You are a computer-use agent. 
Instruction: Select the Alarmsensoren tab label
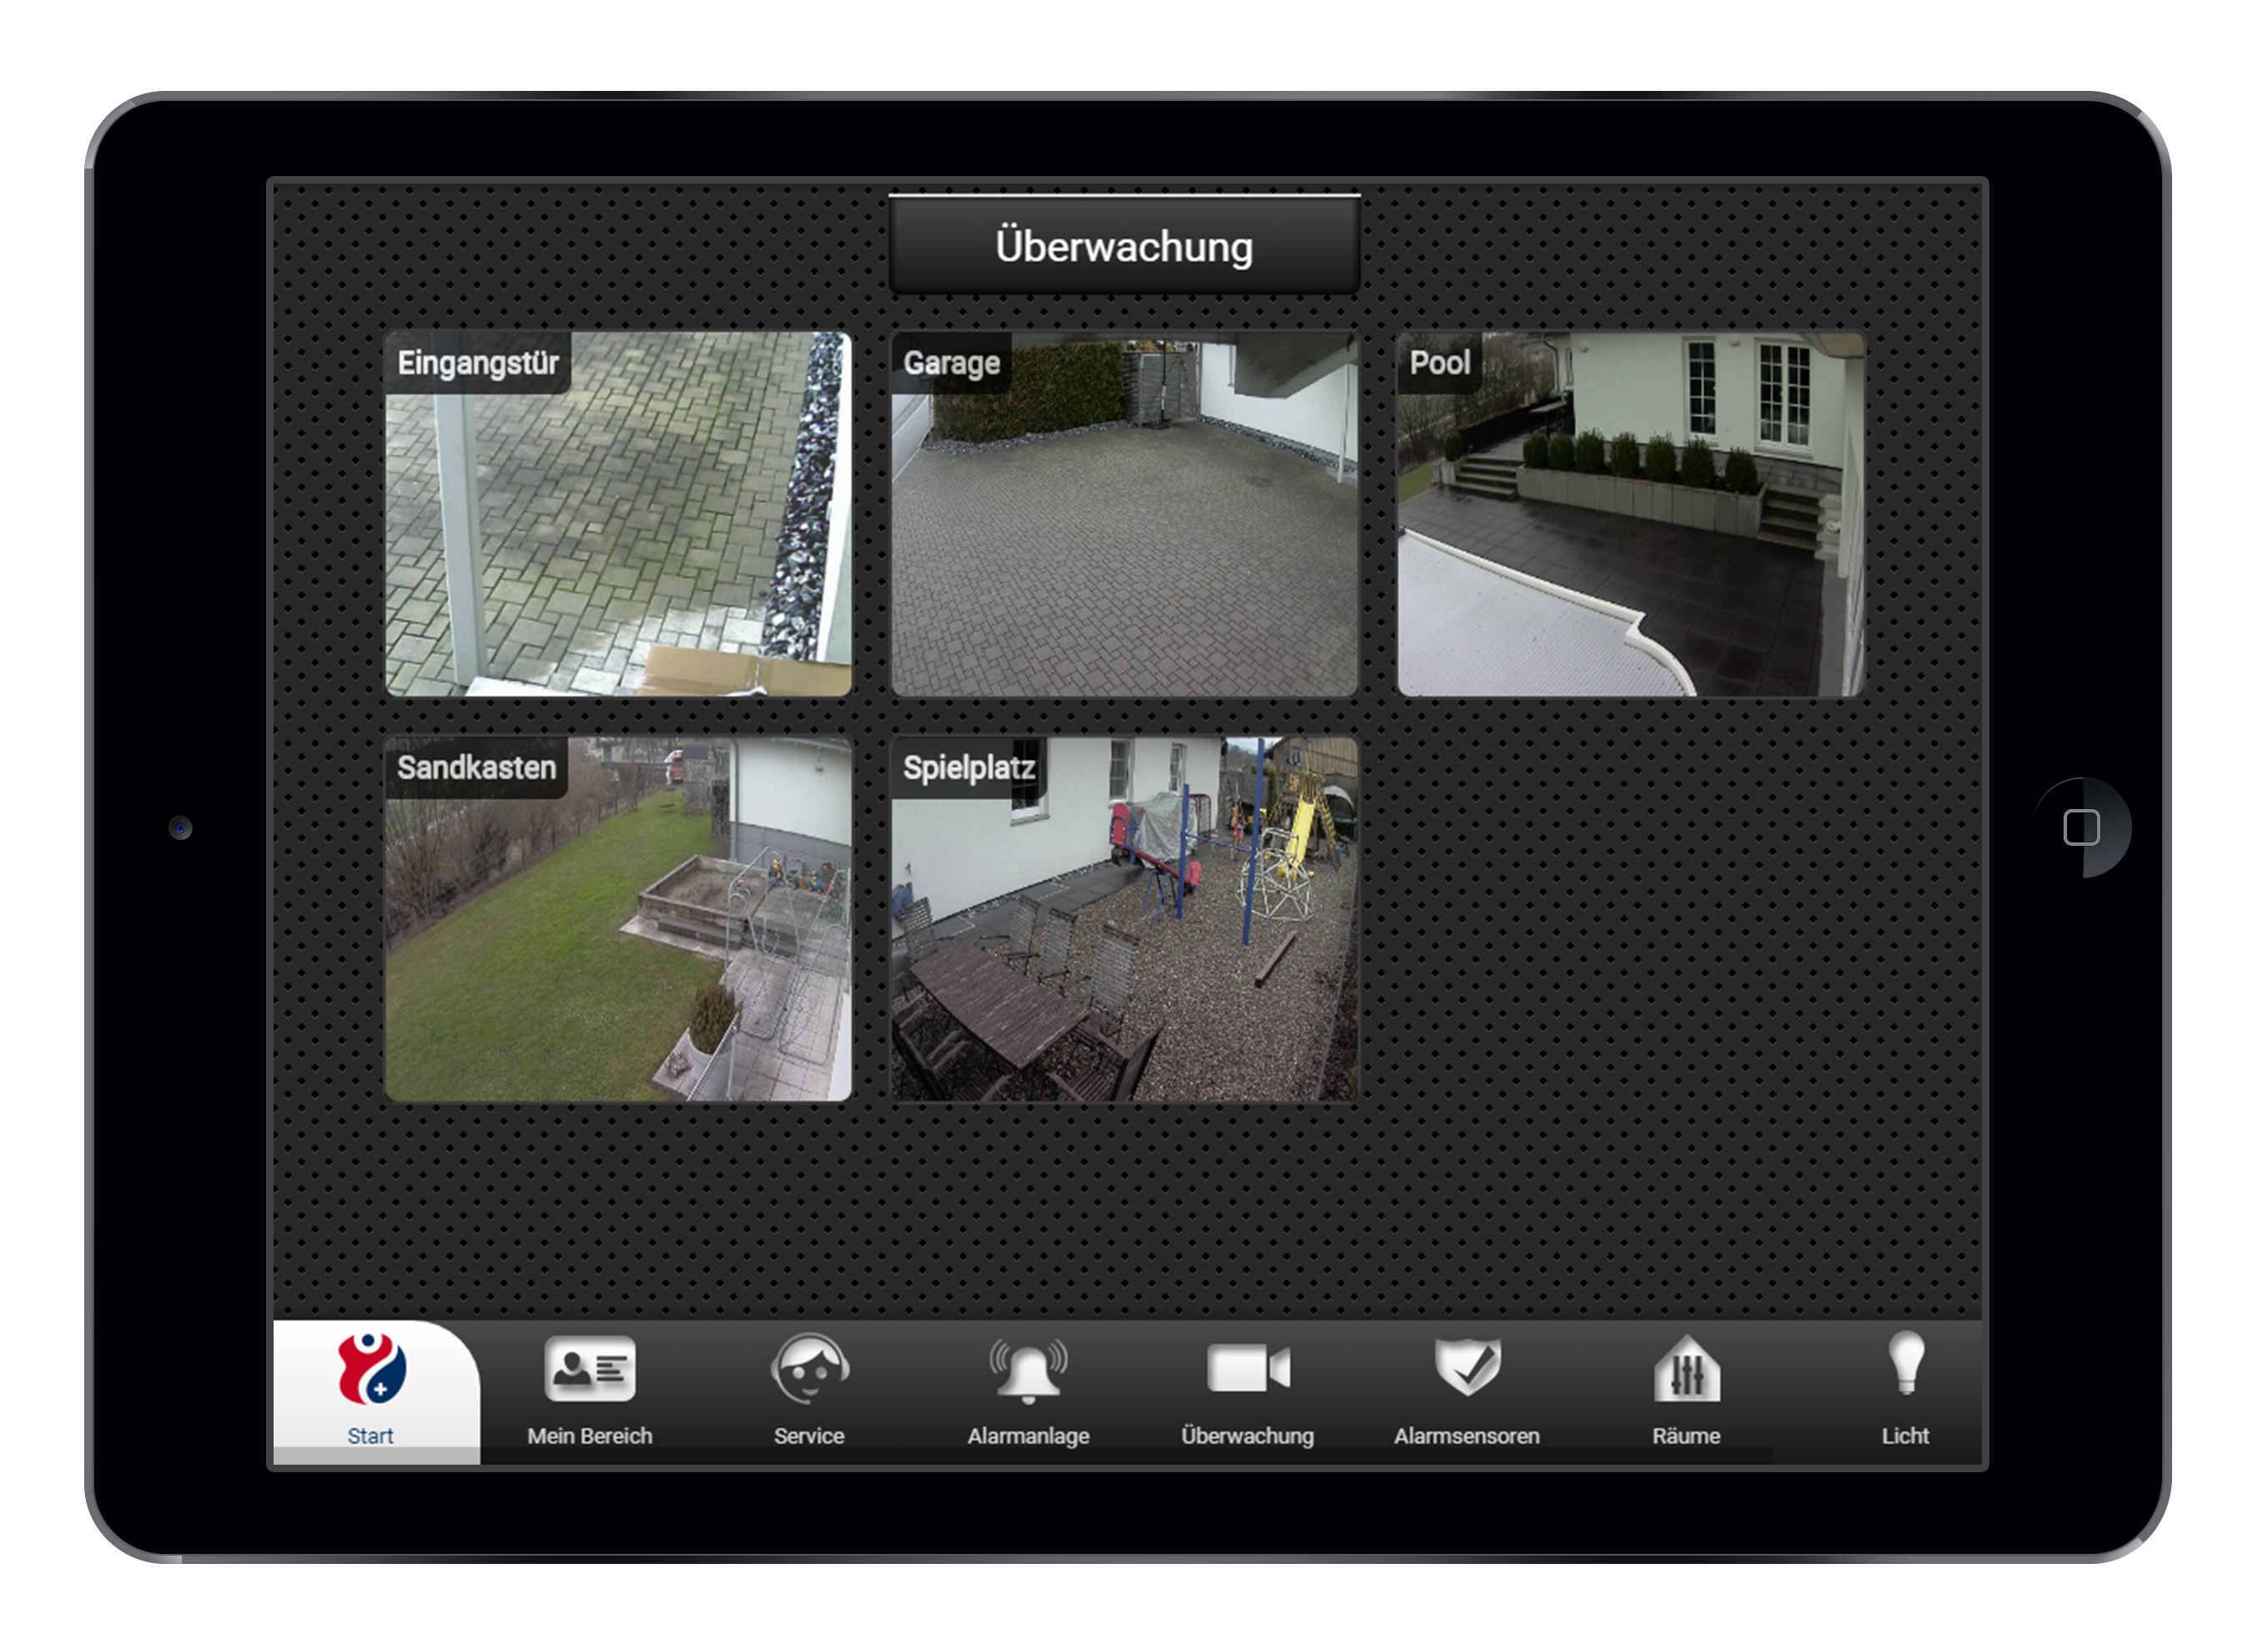1467,1436
